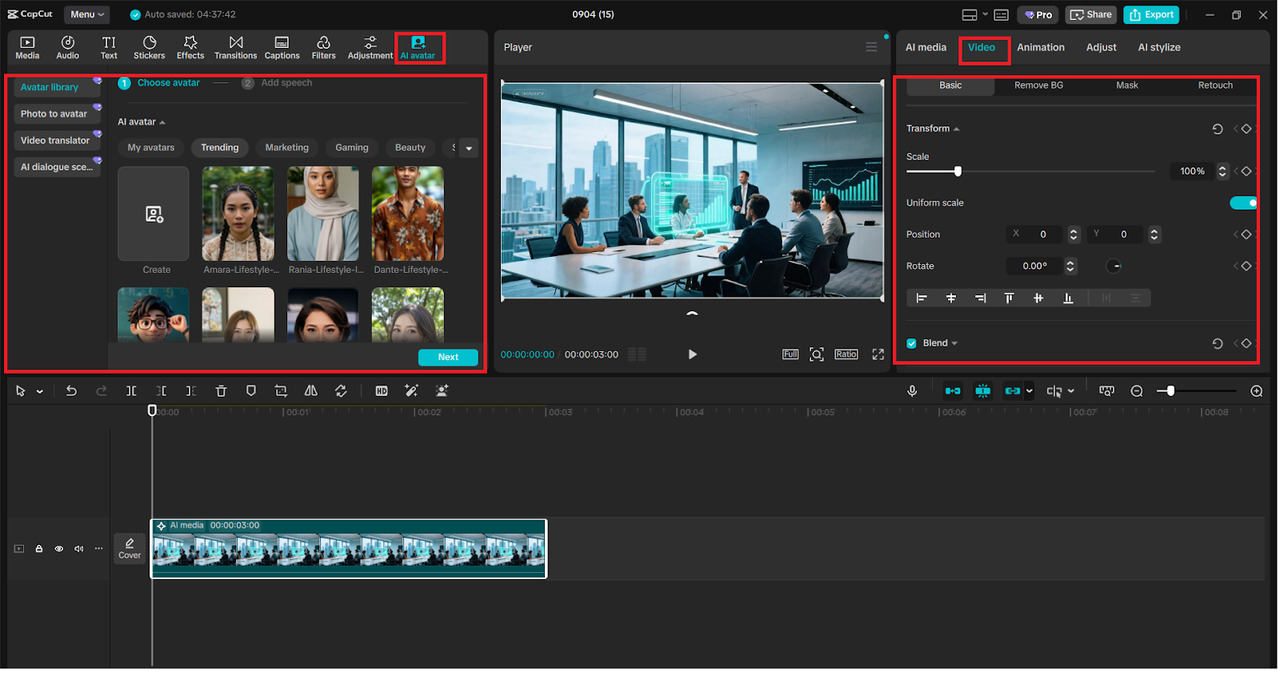Open the linkage options dropdown arrow
Viewport: 1280px width, 676px height.
pyautogui.click(x=1029, y=391)
